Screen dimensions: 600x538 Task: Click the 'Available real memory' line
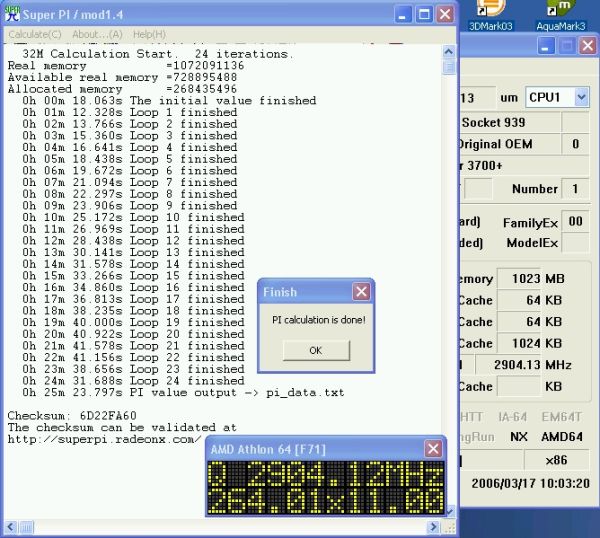122,77
